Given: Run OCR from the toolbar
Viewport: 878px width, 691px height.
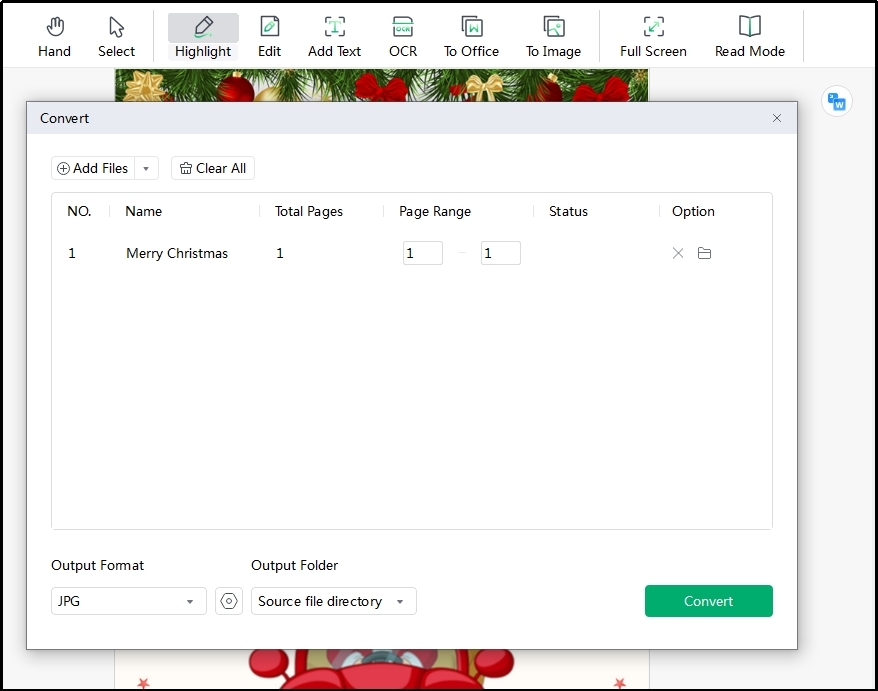Looking at the screenshot, I should 403,37.
